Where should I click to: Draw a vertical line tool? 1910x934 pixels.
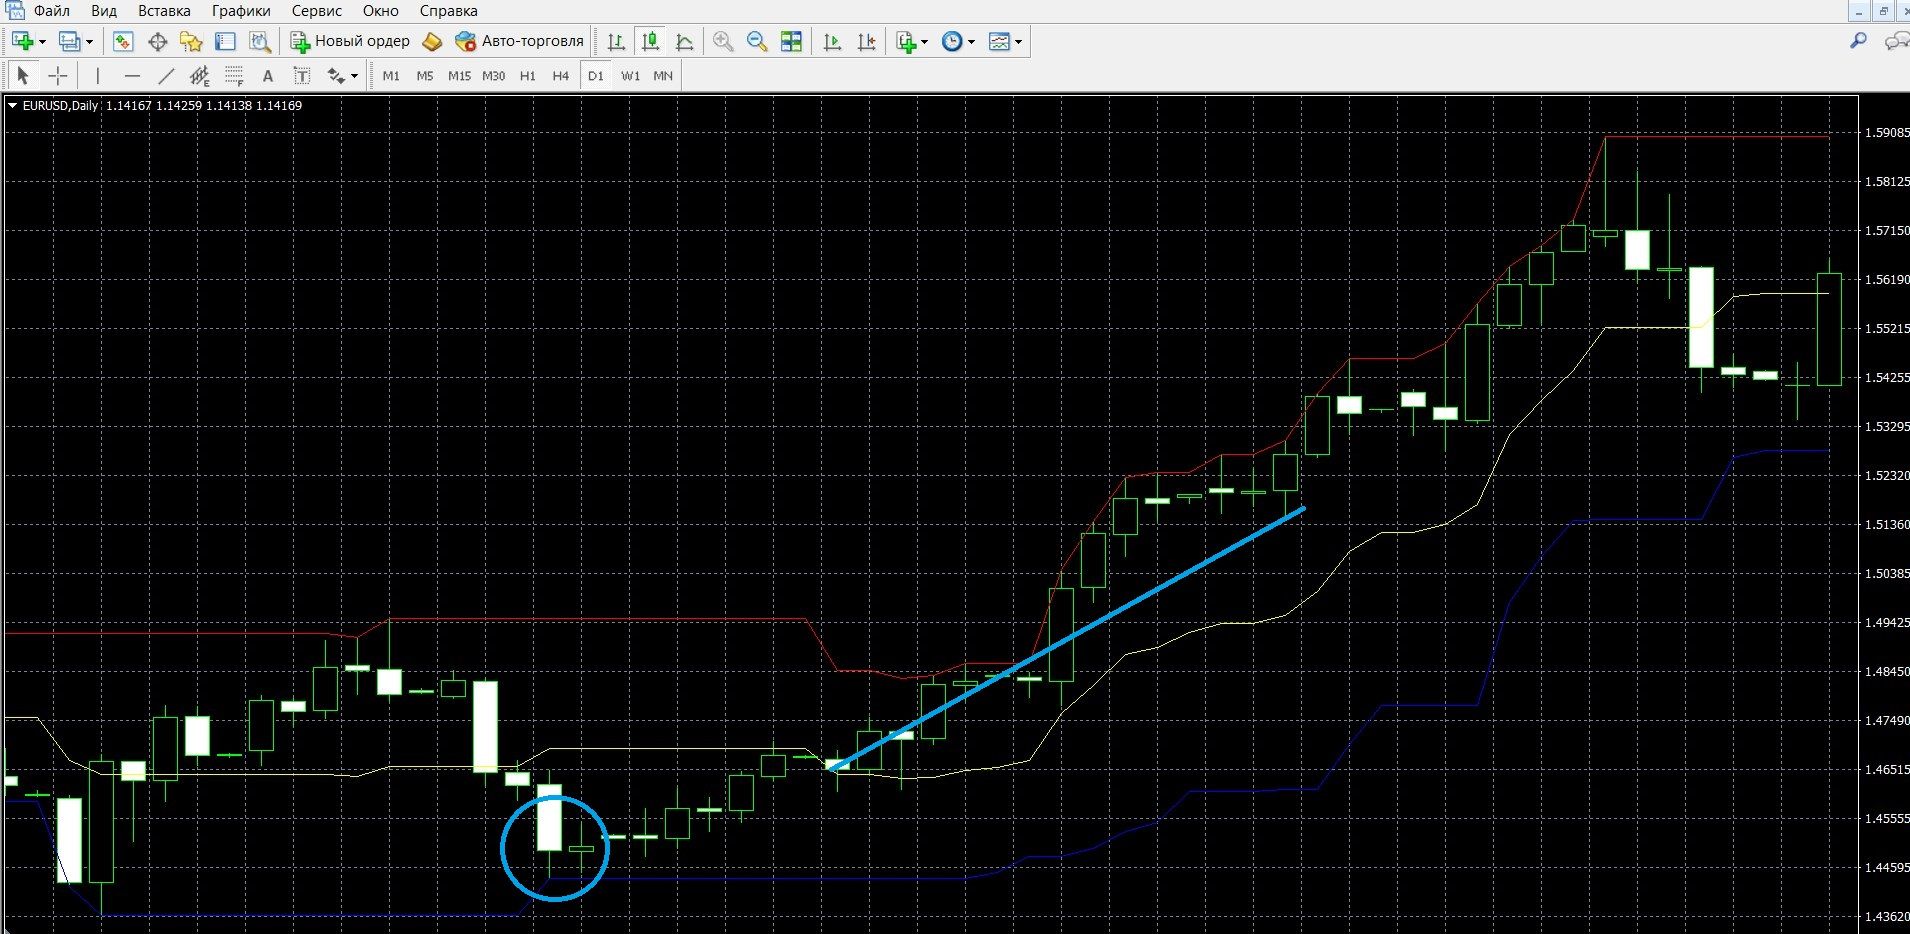pyautogui.click(x=97, y=76)
